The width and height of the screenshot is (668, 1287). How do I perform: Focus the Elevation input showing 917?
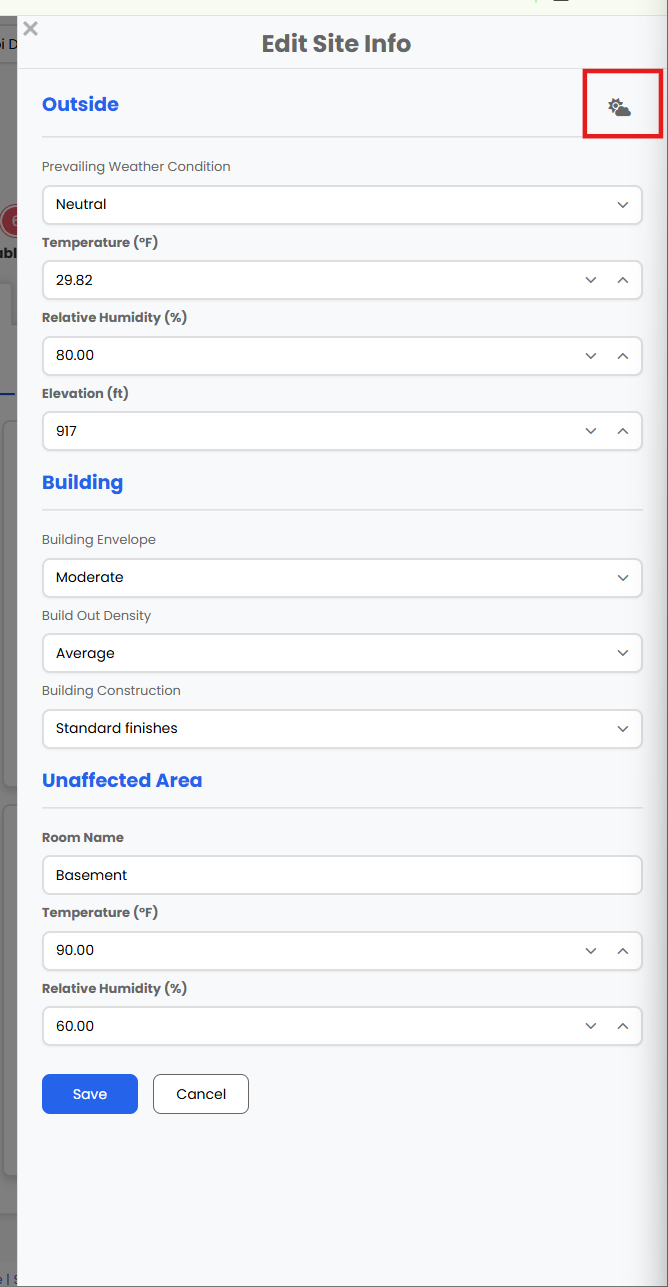pos(310,431)
